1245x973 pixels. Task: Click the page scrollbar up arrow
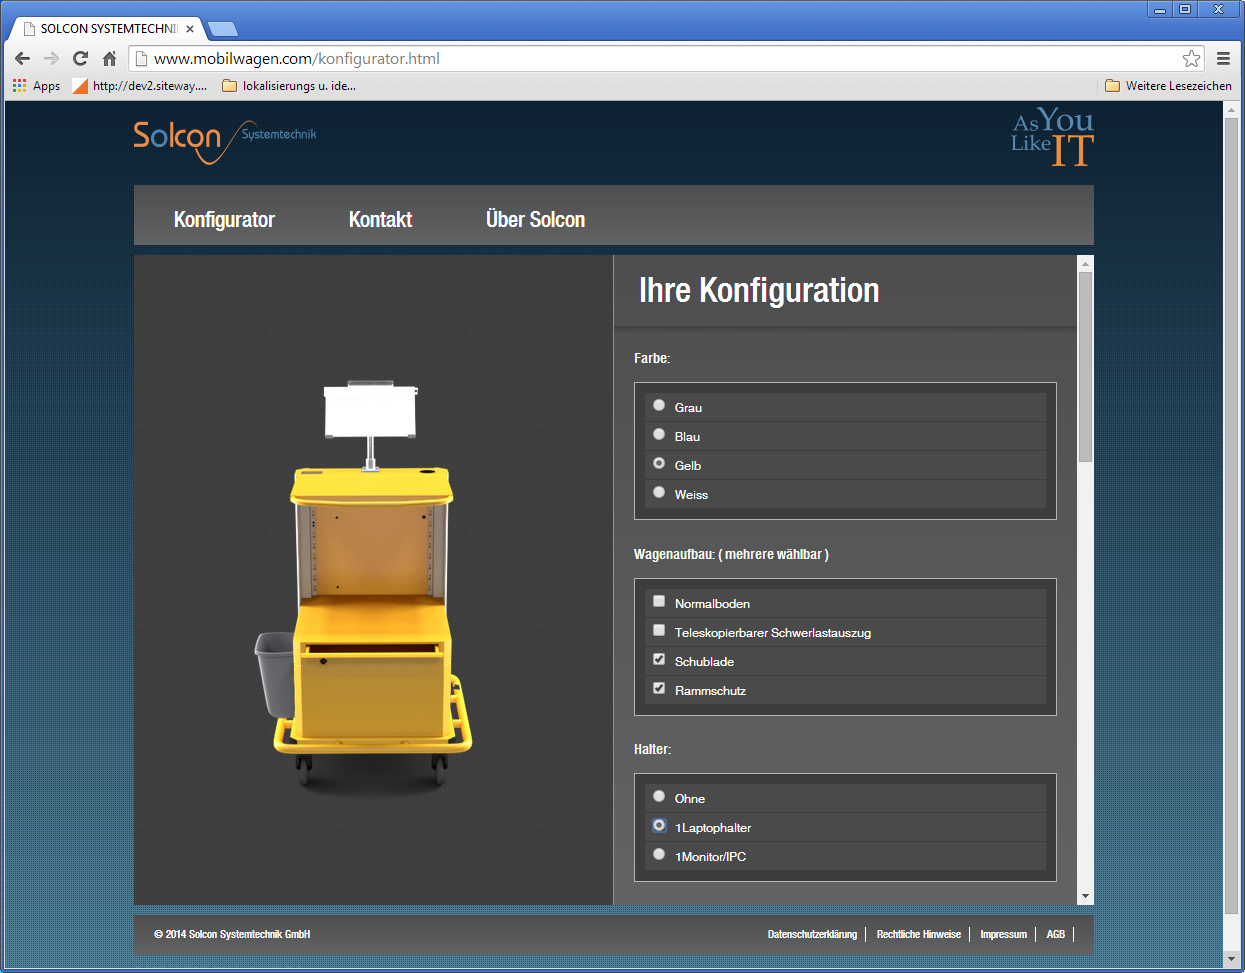click(1231, 110)
